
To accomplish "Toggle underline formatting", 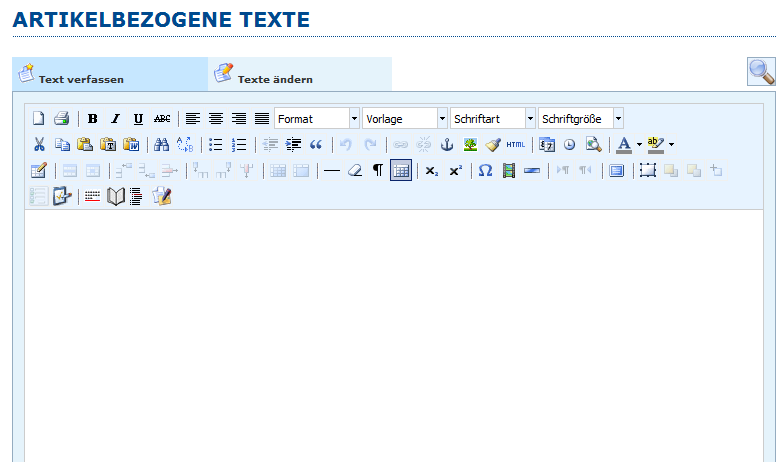I will click(x=138, y=119).
